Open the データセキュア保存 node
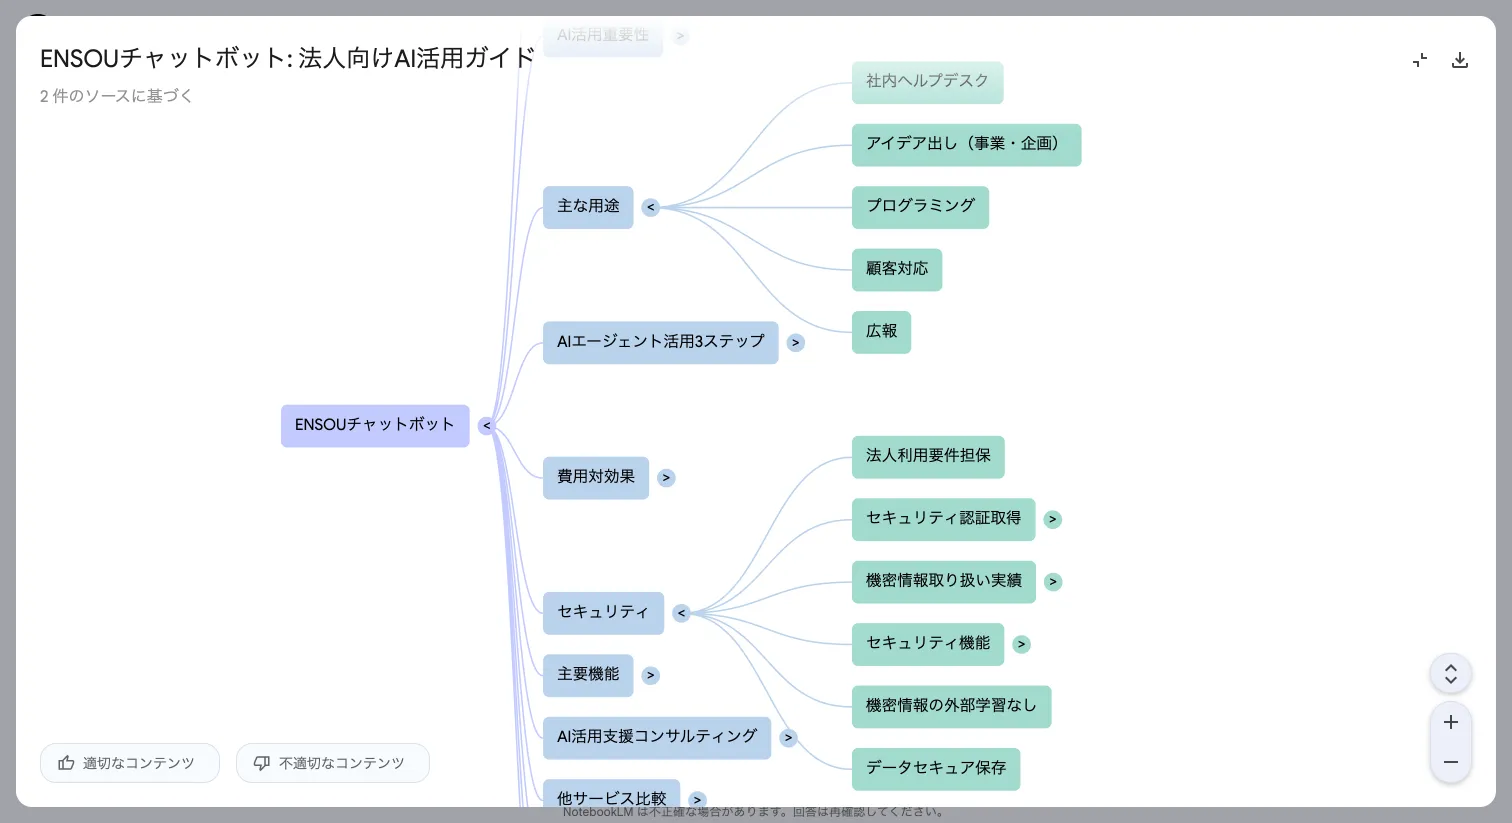1512x823 pixels. pos(936,769)
